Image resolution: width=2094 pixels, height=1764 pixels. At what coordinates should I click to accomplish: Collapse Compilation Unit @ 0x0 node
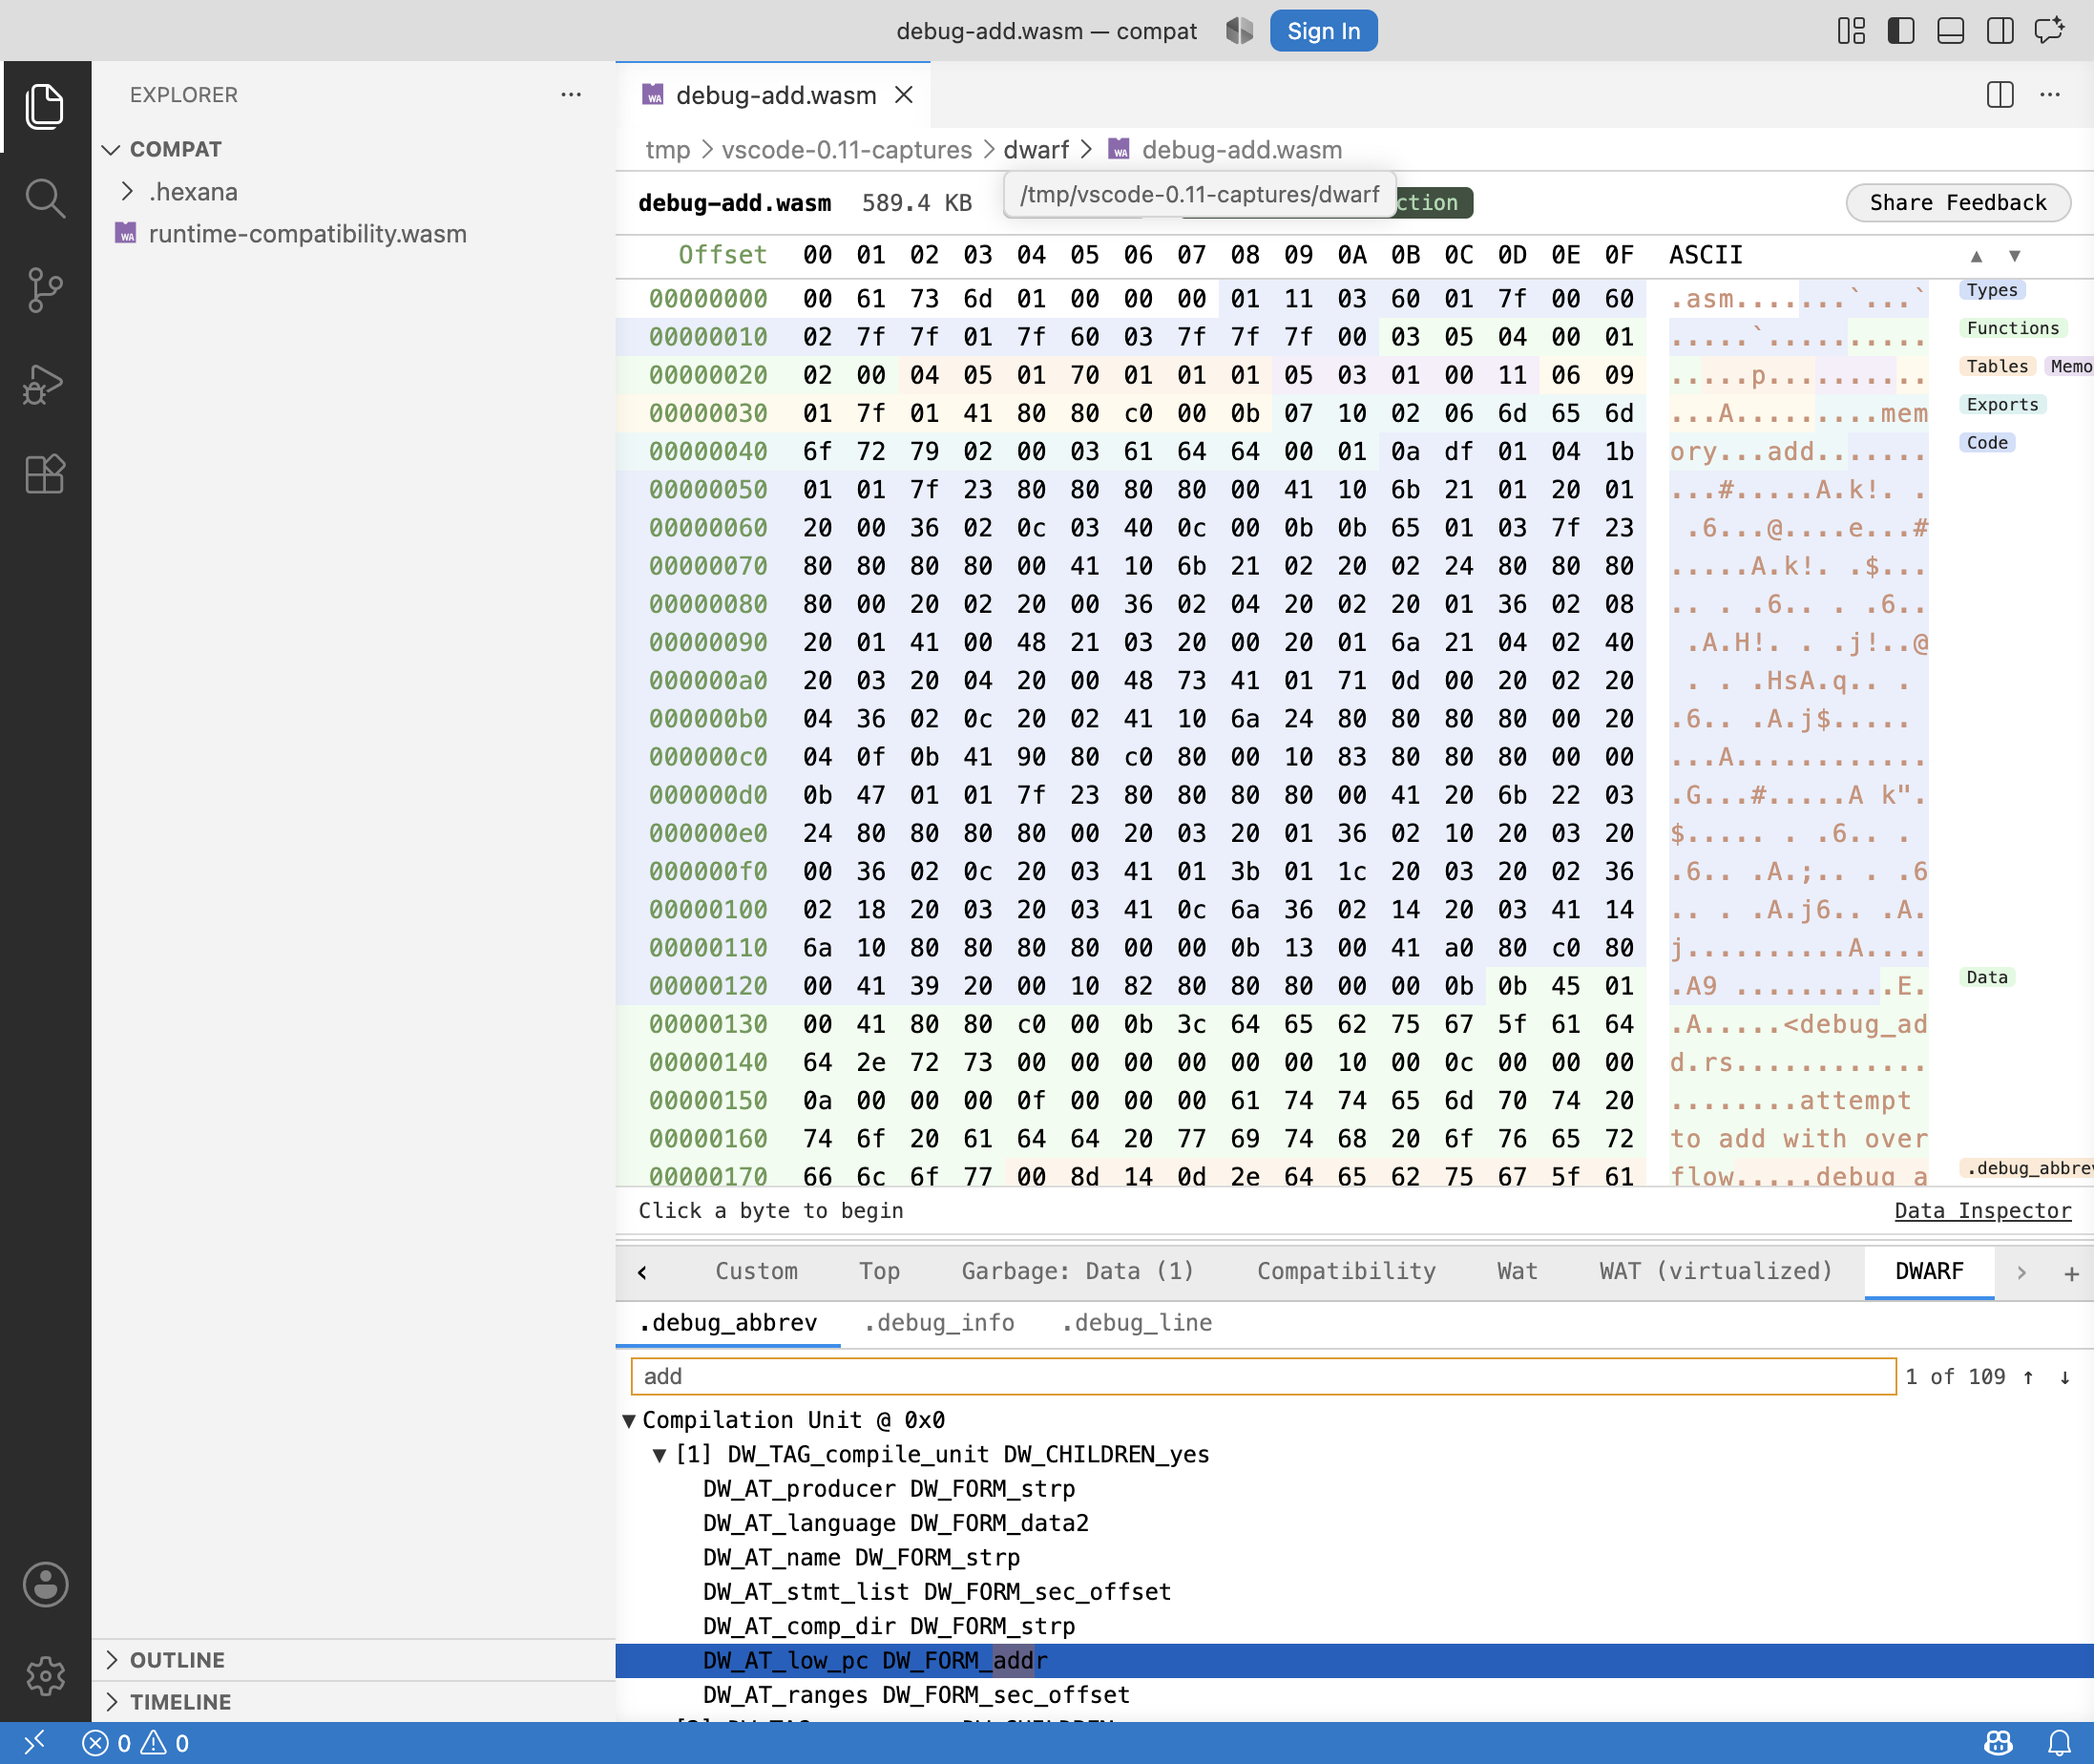[x=629, y=1421]
